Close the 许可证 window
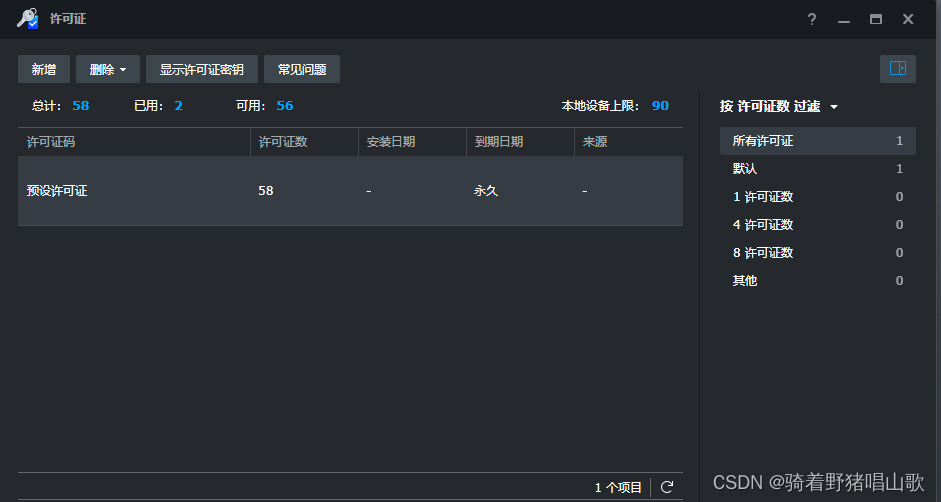 (x=908, y=19)
